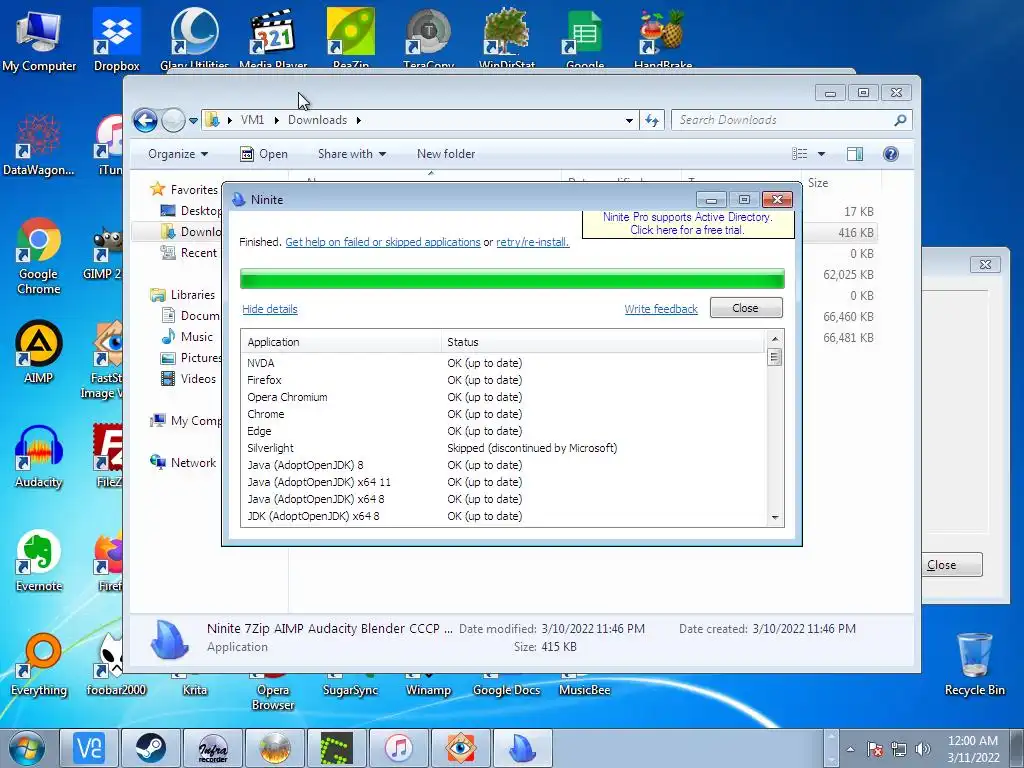Show hidden system tray icons
This screenshot has height=768, width=1024.
click(x=850, y=749)
